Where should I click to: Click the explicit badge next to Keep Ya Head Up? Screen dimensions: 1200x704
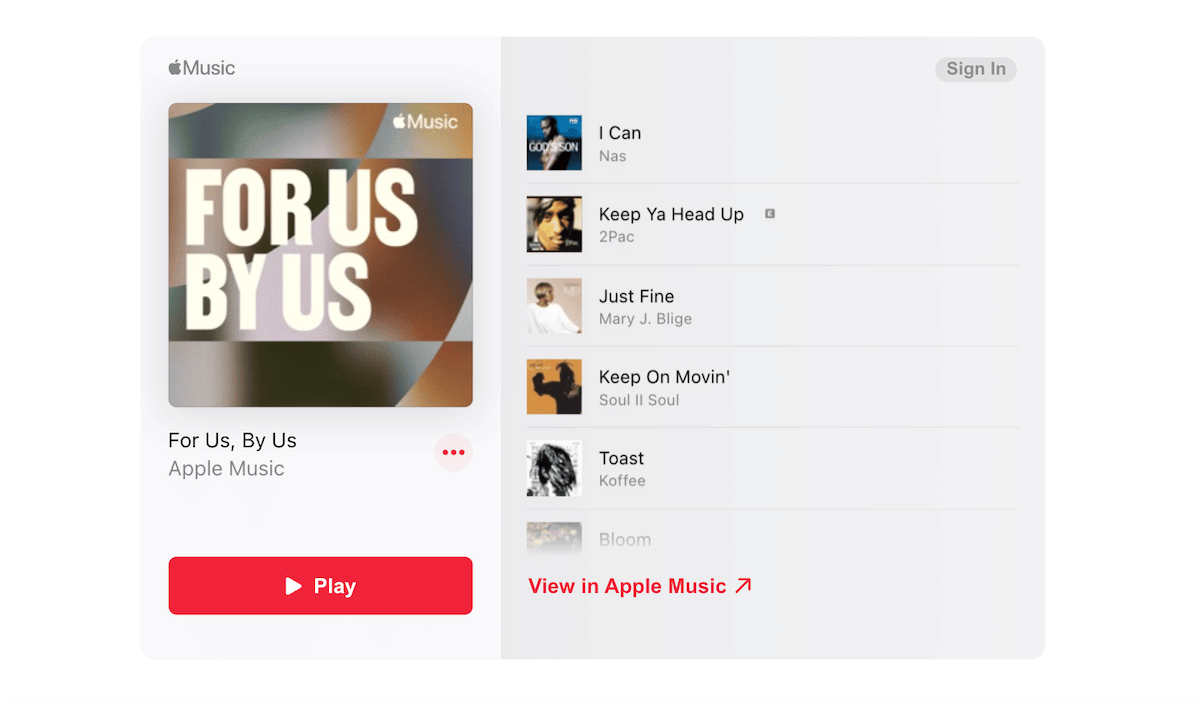click(770, 213)
